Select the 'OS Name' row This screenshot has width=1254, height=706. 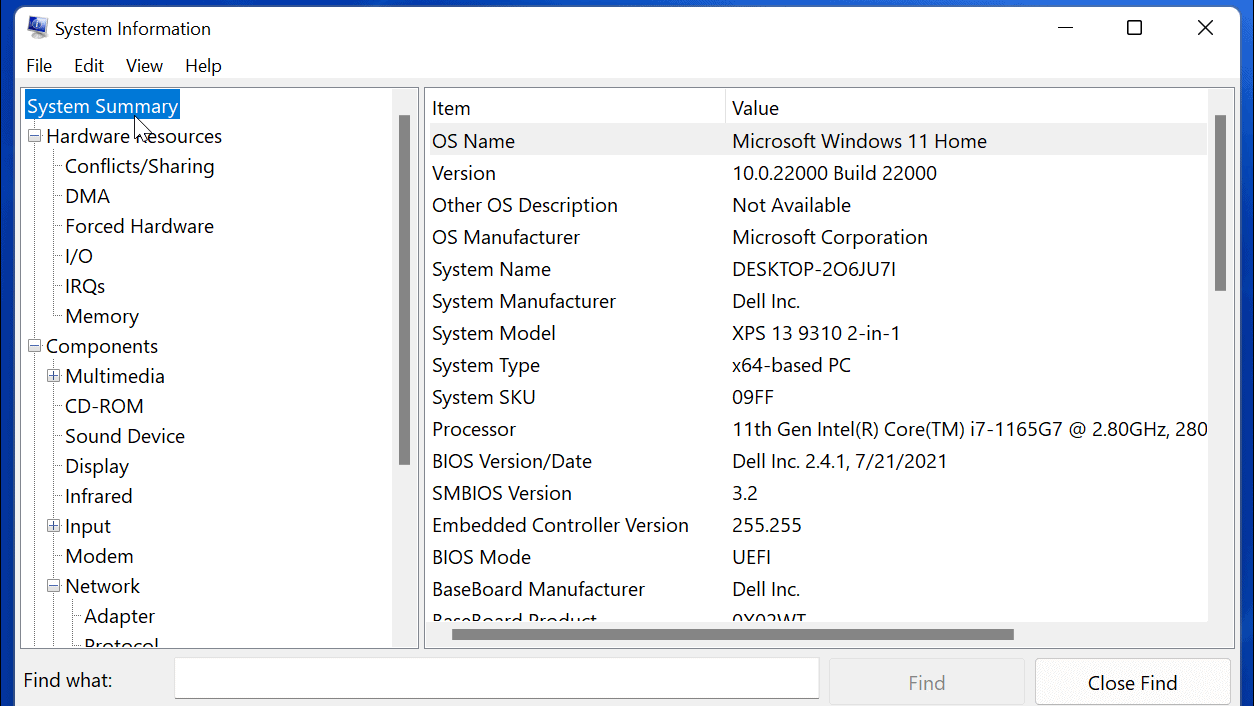(818, 141)
